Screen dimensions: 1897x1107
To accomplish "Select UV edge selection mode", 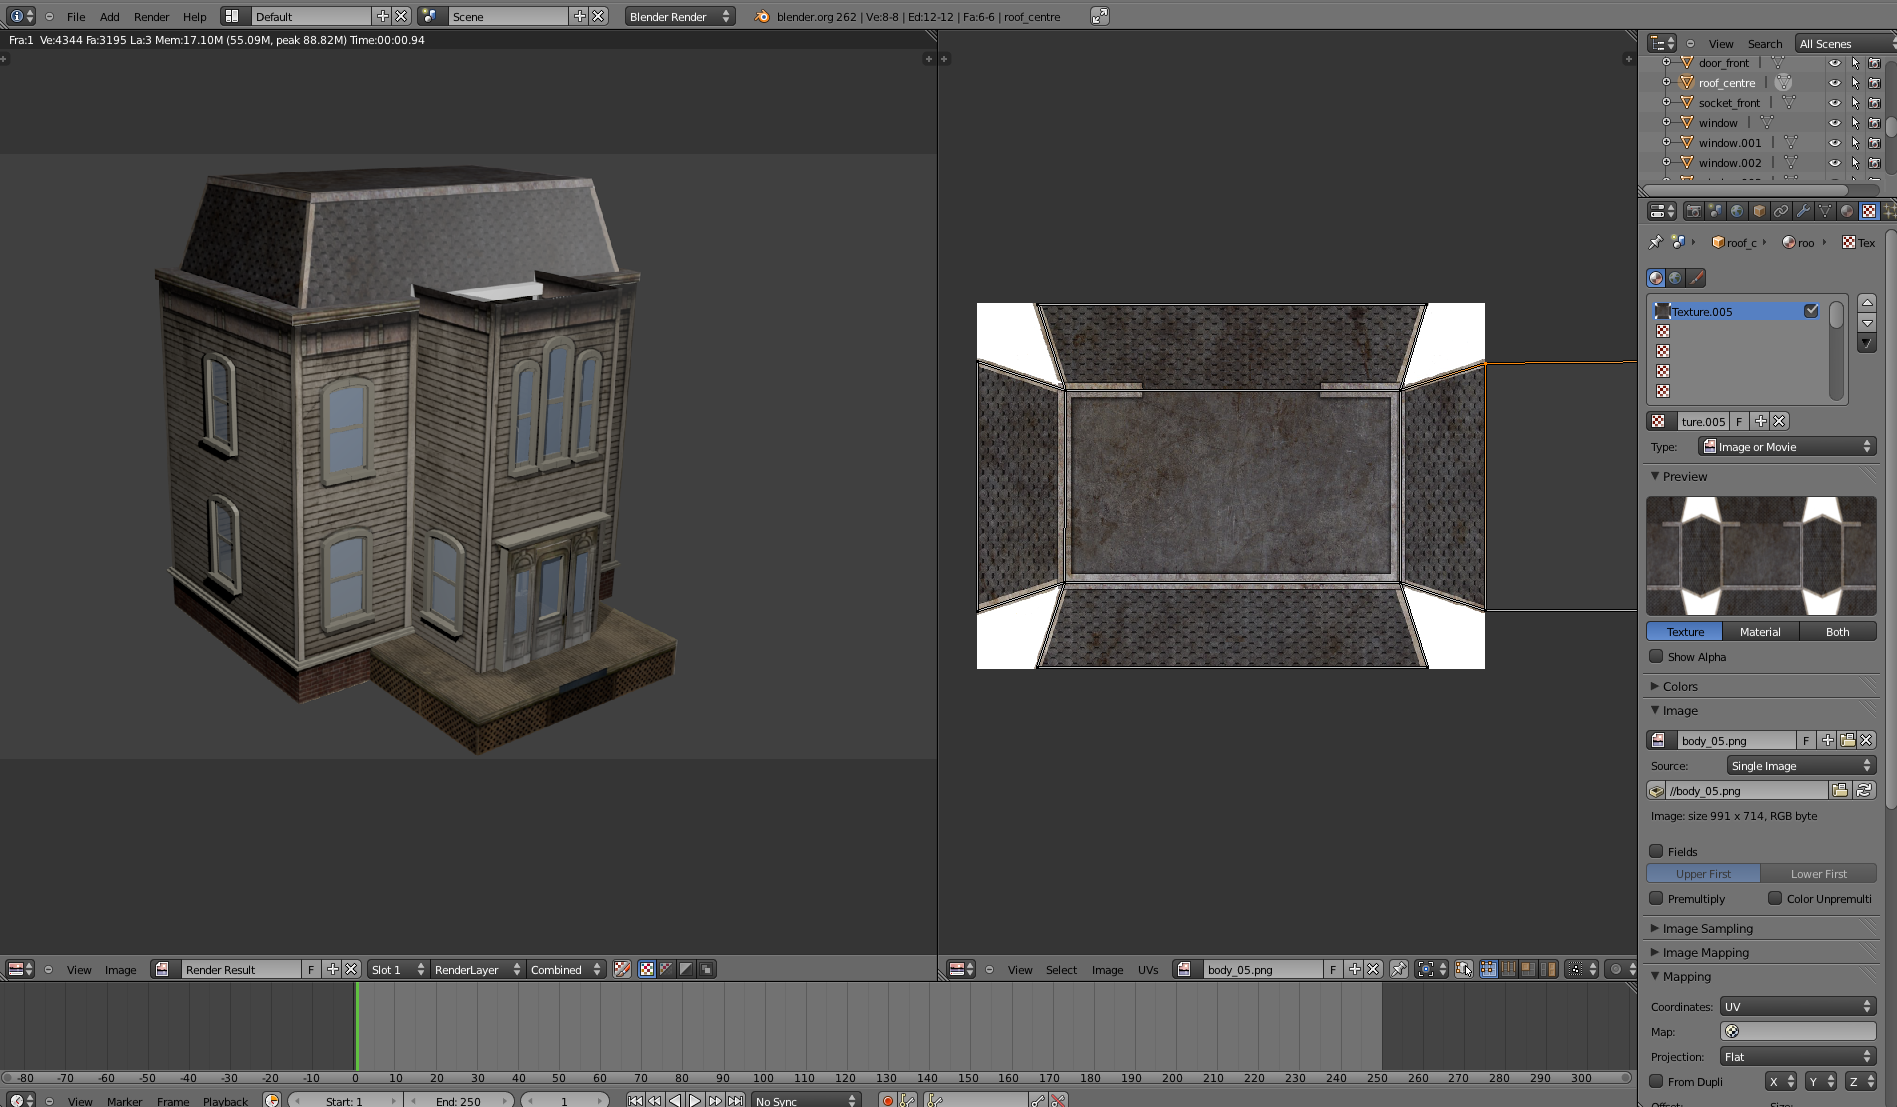I will (1508, 969).
